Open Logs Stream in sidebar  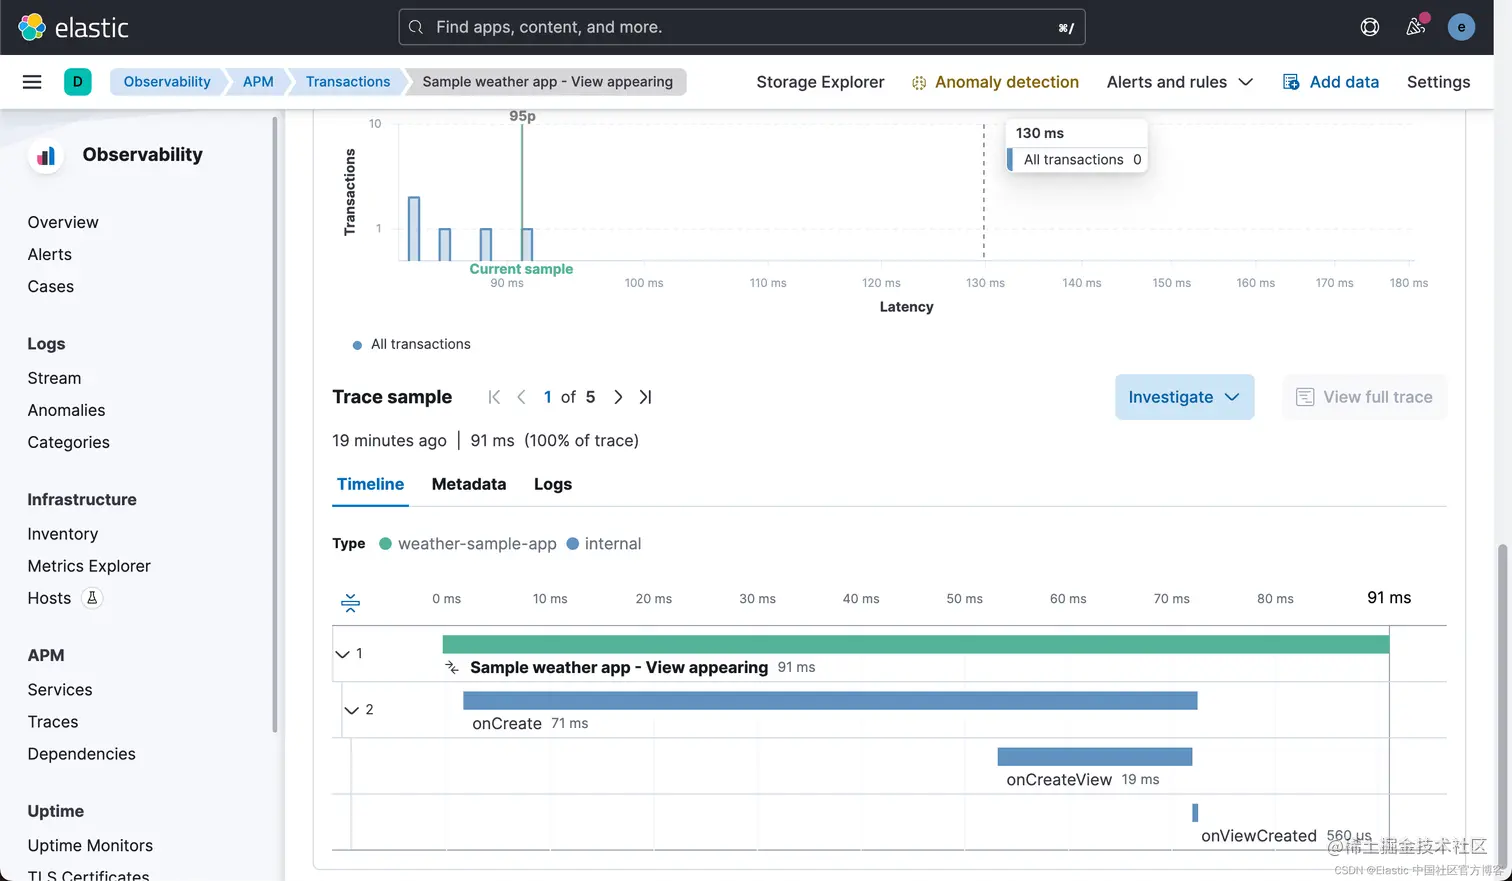pyautogui.click(x=54, y=378)
